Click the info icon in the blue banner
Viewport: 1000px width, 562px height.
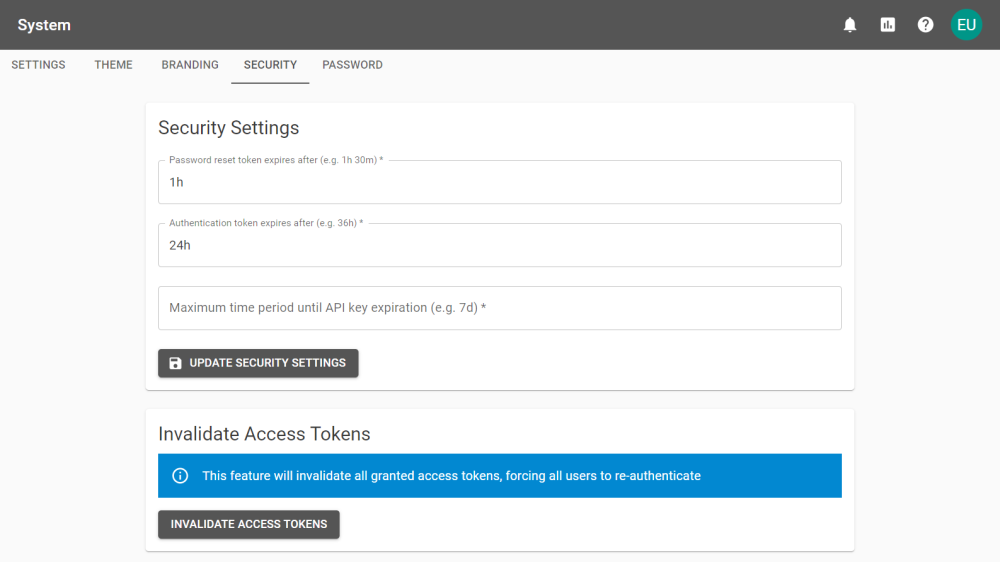point(180,476)
